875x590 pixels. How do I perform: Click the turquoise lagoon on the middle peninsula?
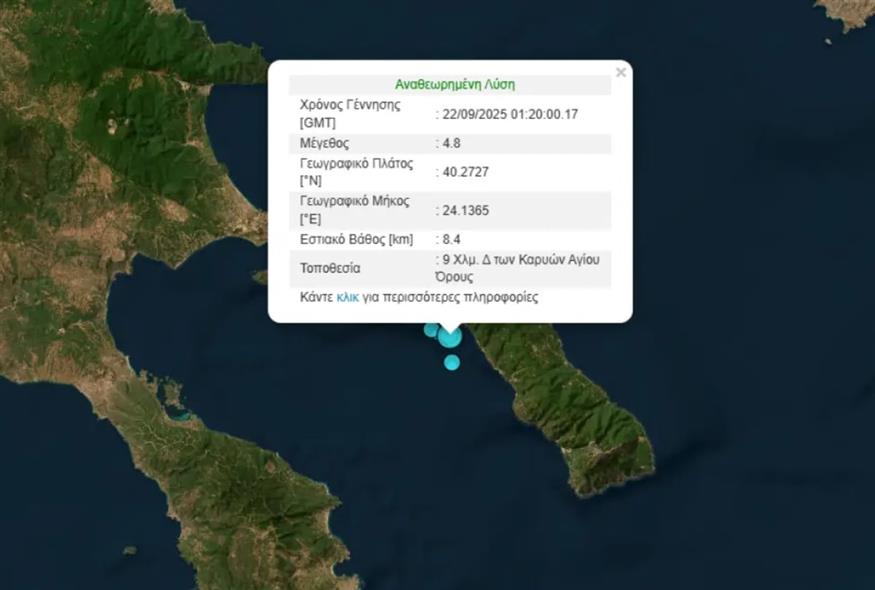coord(181,415)
